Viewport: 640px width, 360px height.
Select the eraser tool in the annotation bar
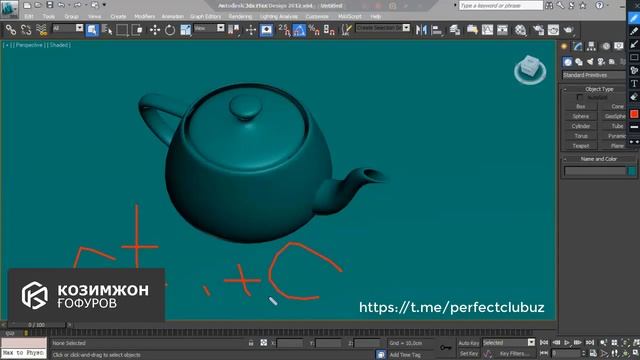tap(634, 97)
